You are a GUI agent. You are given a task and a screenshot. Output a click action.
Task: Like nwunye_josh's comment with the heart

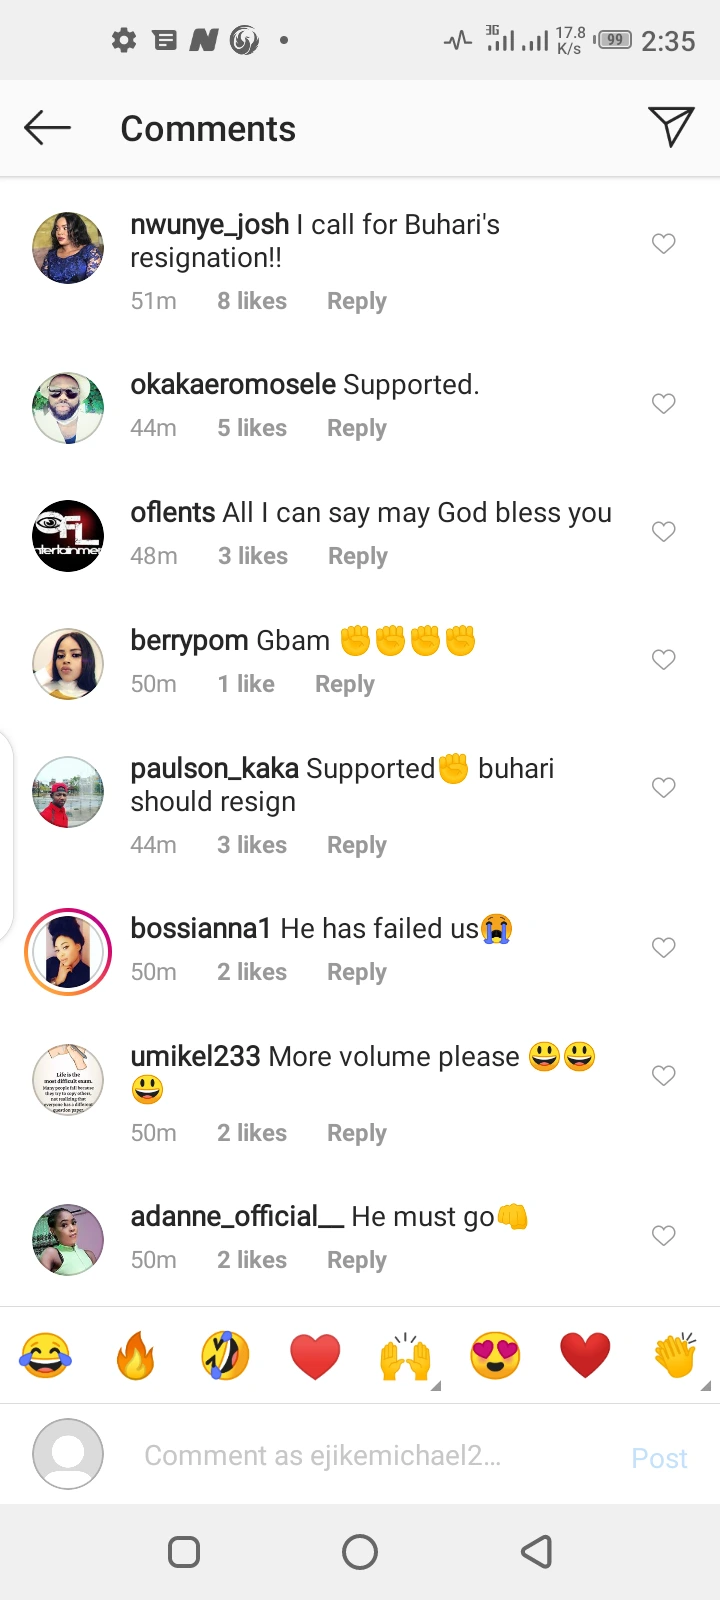point(663,244)
